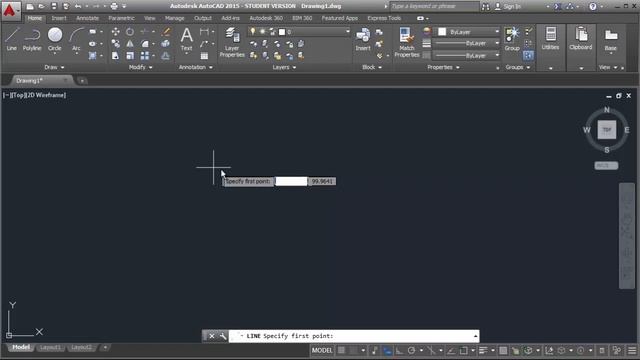Click the Group icon
Image resolution: width=640 pixels, height=360 pixels.
point(512,39)
